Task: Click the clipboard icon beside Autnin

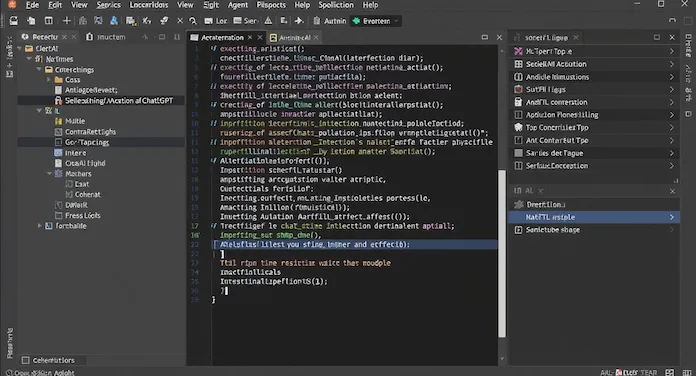Action: click(316, 21)
